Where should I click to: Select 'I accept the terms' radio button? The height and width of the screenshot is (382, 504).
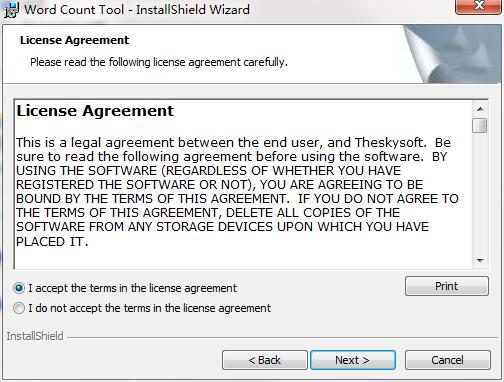point(19,288)
